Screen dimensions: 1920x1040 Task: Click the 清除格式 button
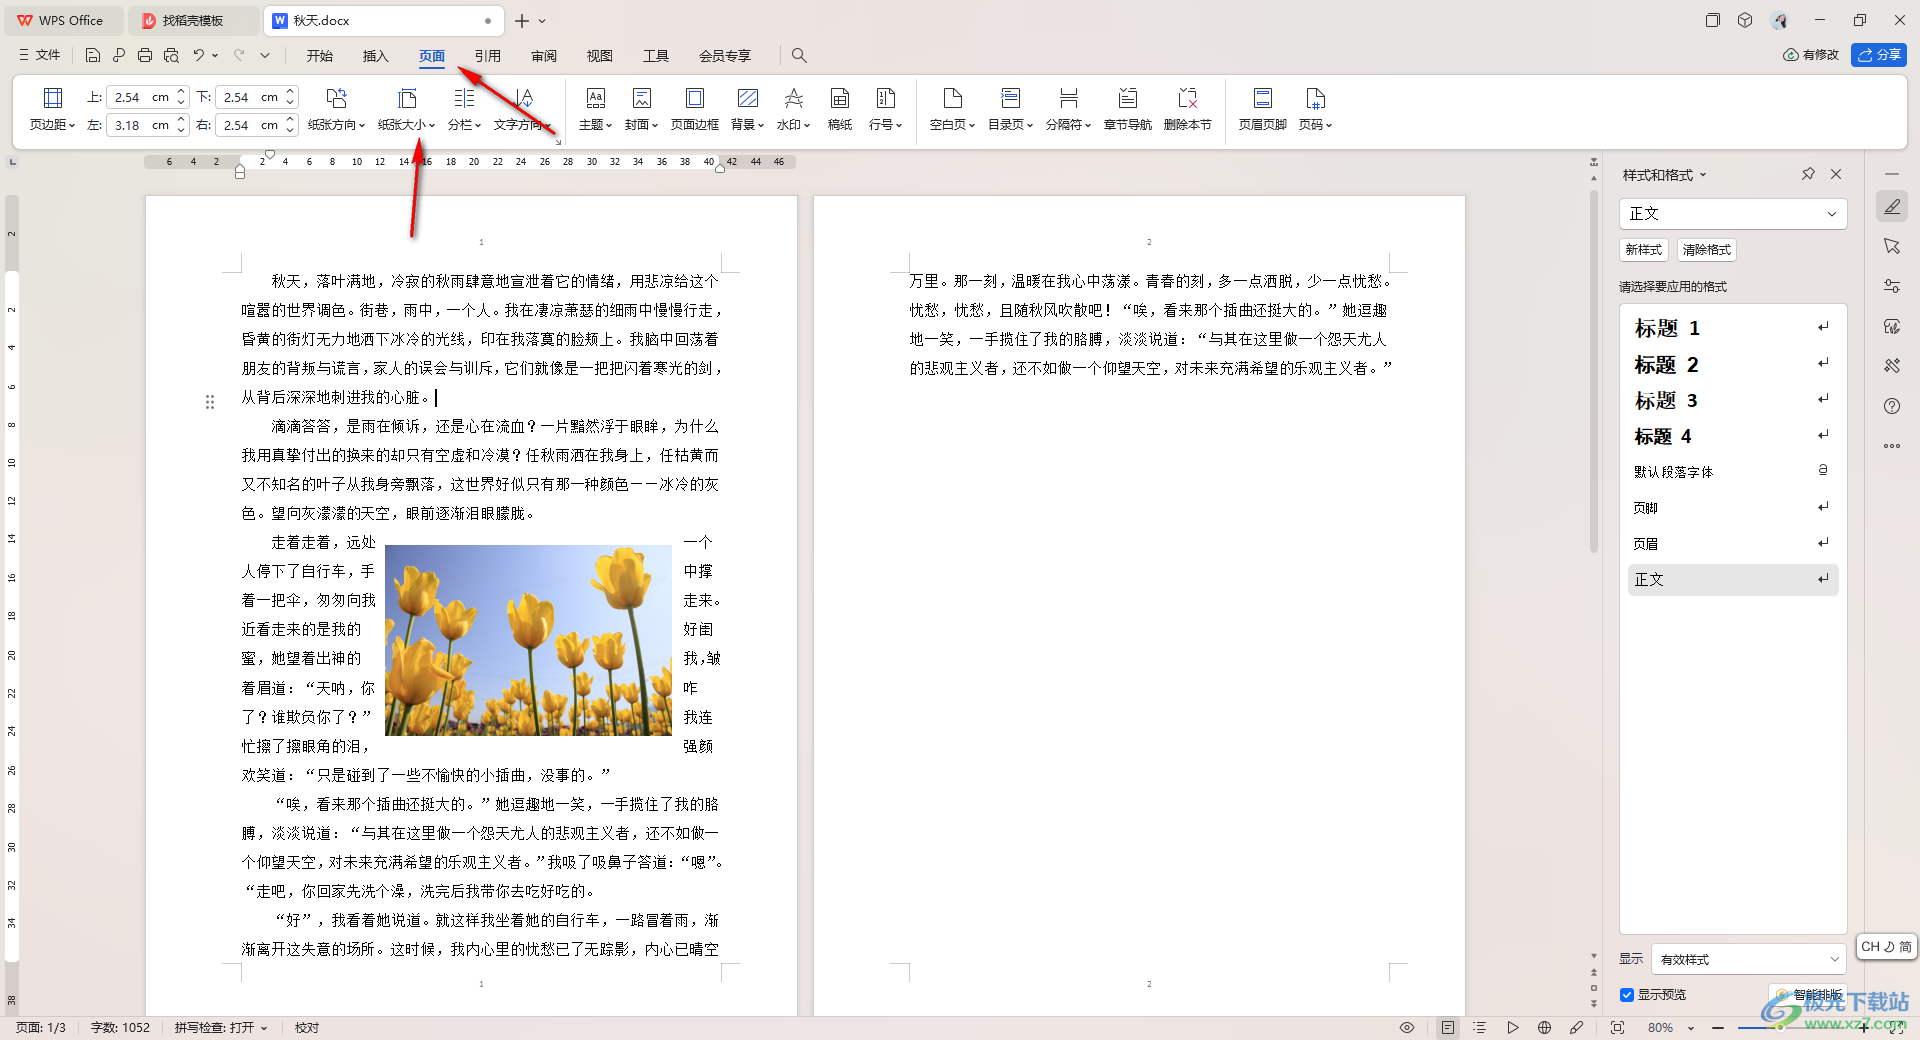click(x=1706, y=250)
